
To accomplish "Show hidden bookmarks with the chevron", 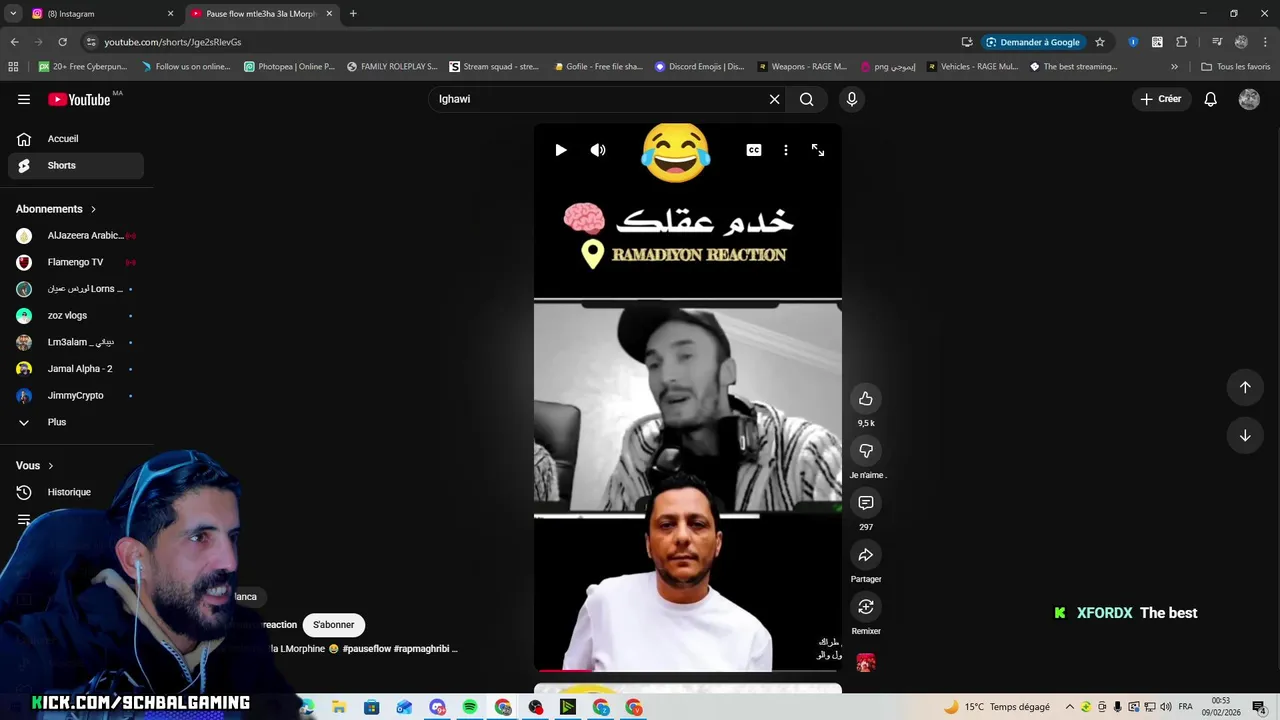I will [1174, 67].
